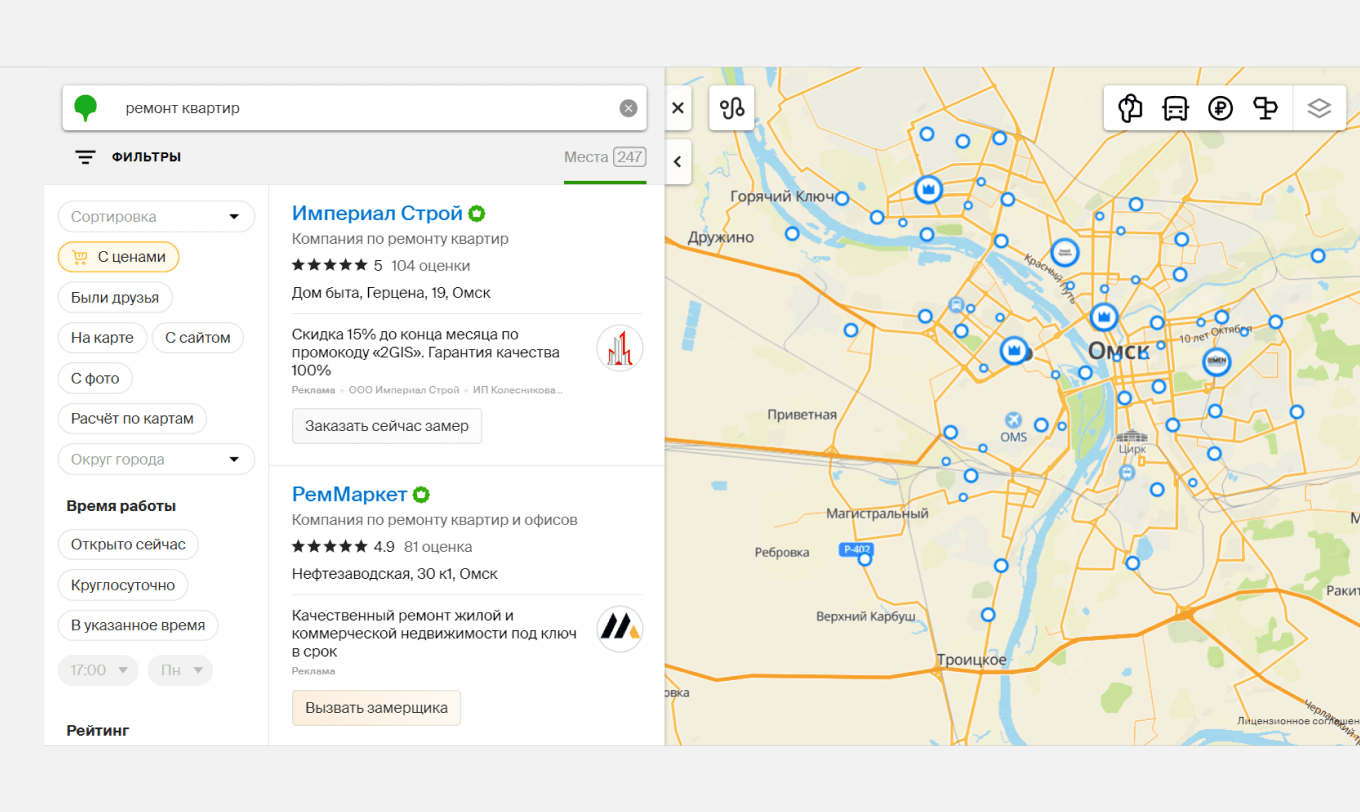Click the Ребровка label on map
This screenshot has width=1360, height=812.
[x=782, y=552]
